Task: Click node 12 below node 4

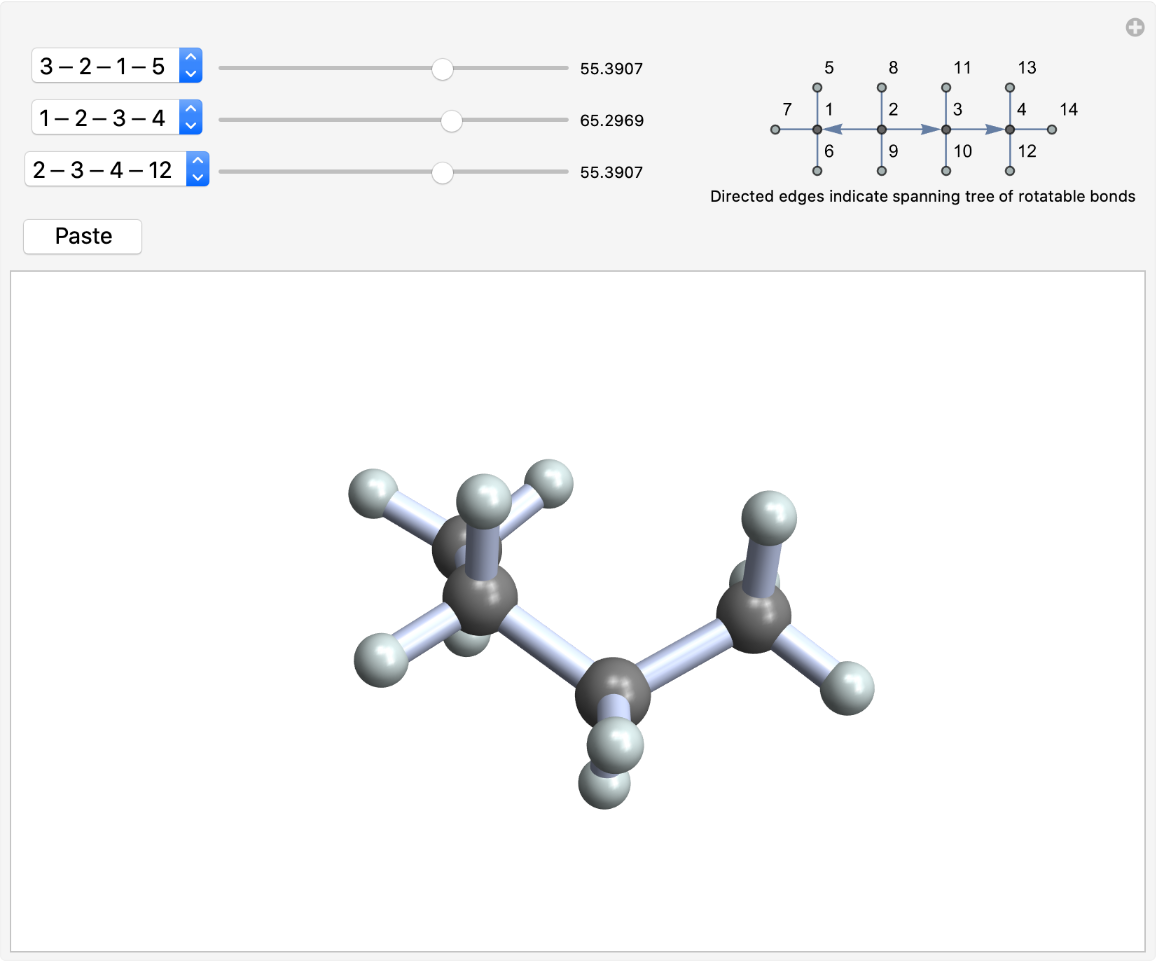Action: (1010, 171)
